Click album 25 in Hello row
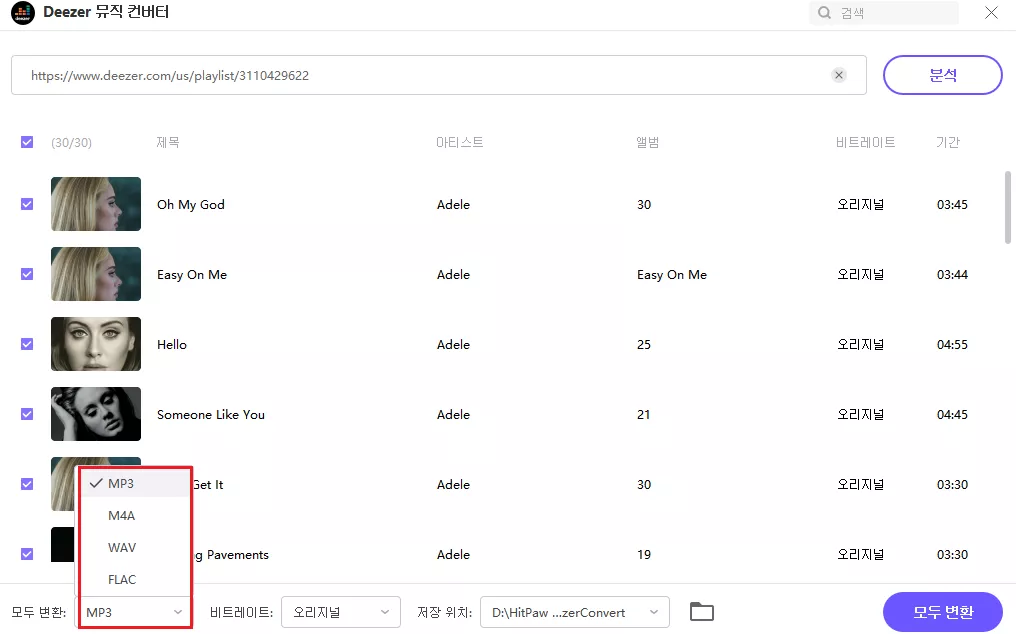The height and width of the screenshot is (634, 1016). coord(643,345)
